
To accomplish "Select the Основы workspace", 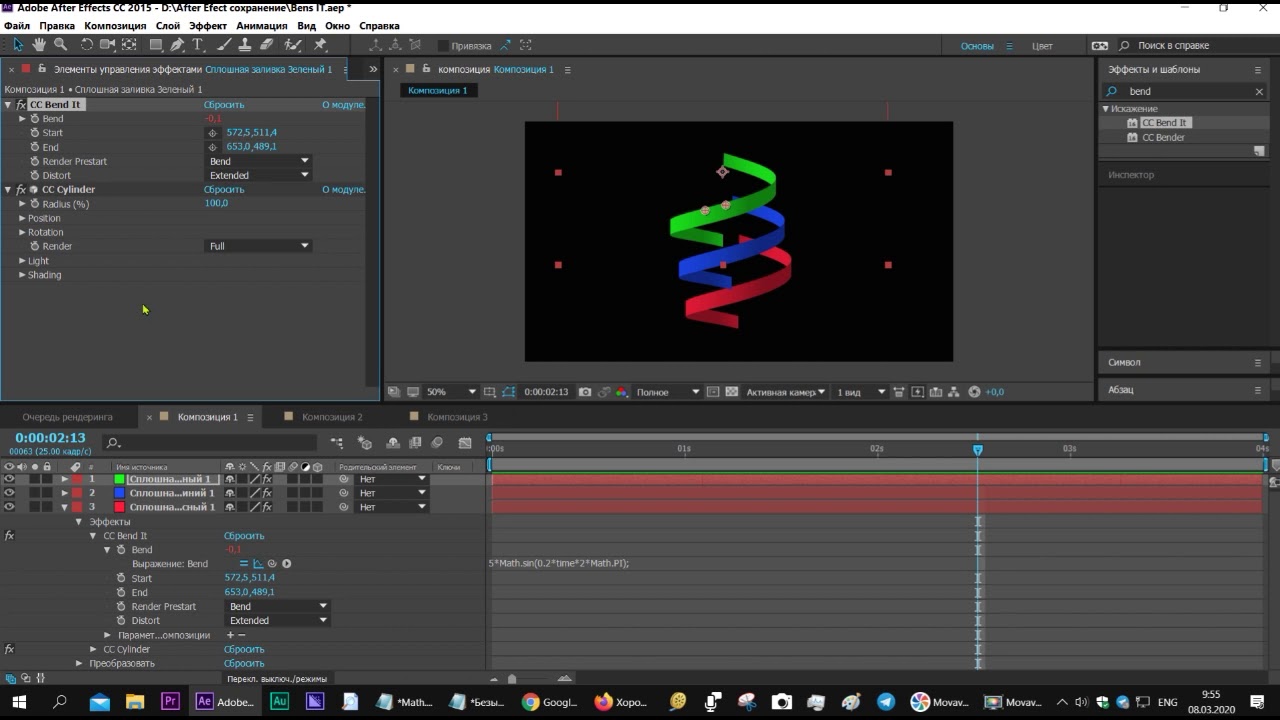I will coord(977,46).
